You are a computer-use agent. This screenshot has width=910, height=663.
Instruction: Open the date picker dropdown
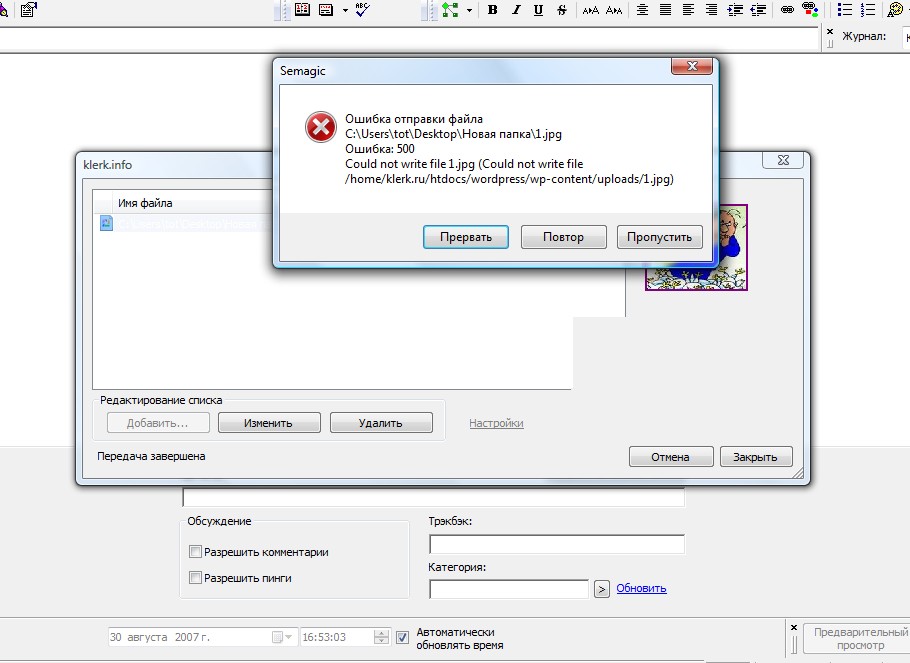(289, 637)
